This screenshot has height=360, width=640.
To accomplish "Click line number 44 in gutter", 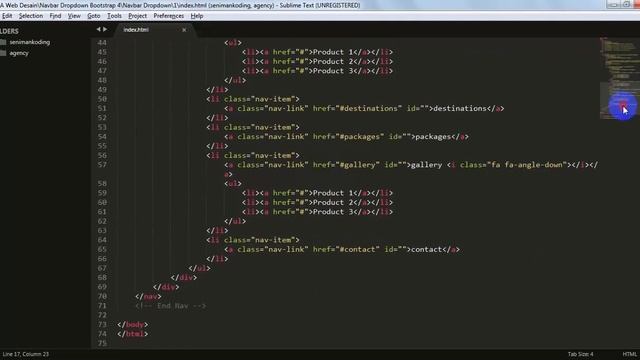I will (x=102, y=42).
